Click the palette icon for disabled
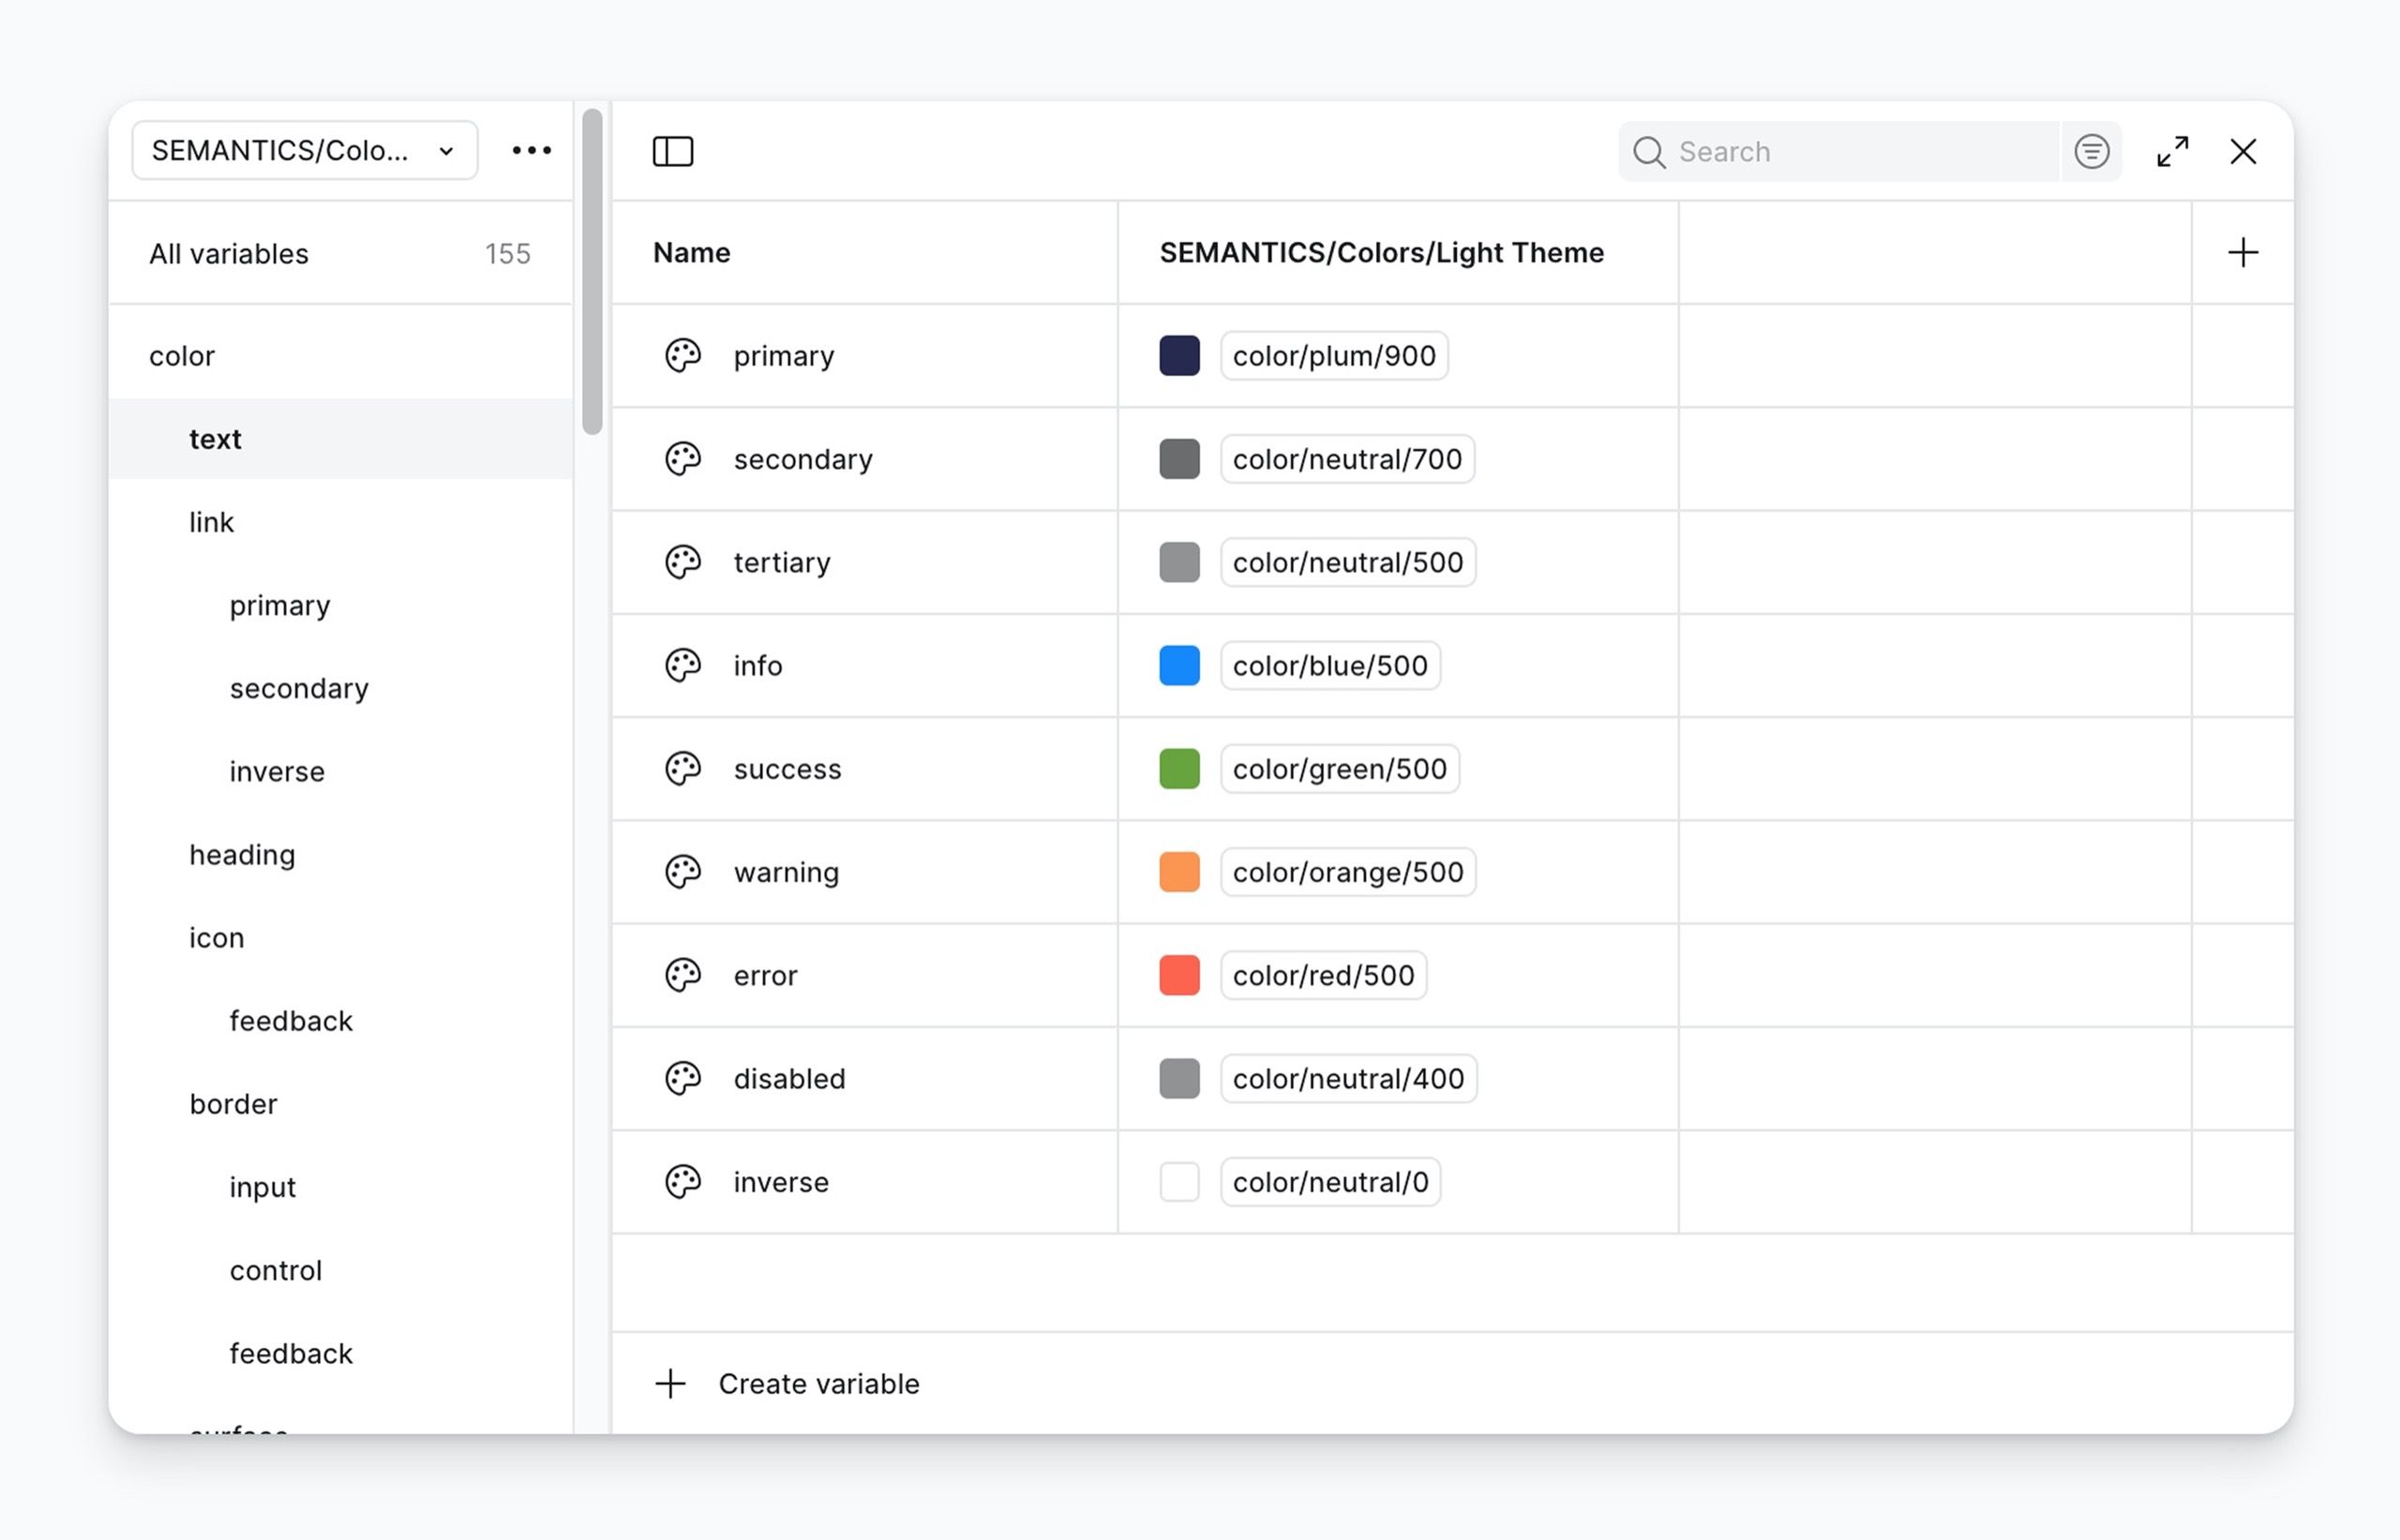 pos(683,1078)
